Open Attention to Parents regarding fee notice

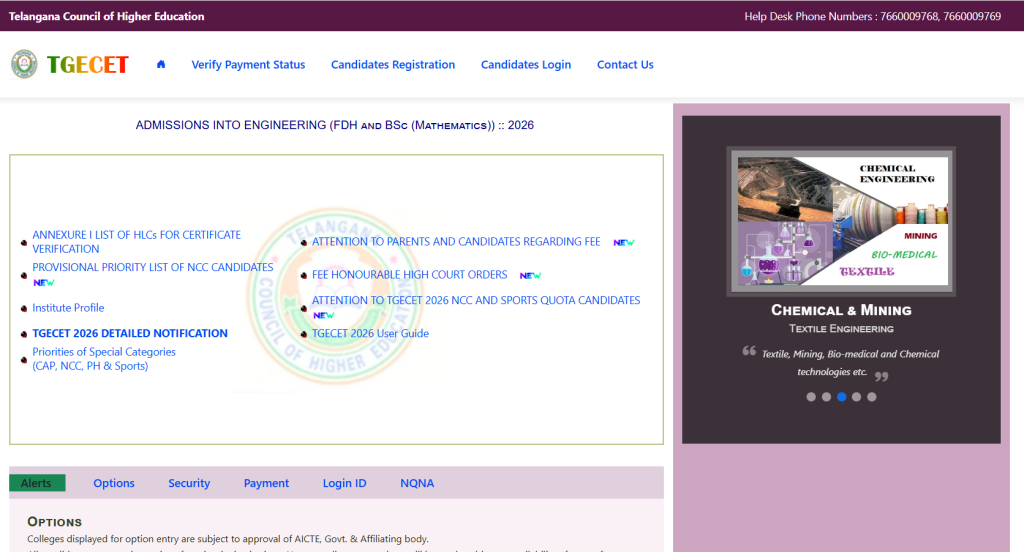(456, 242)
